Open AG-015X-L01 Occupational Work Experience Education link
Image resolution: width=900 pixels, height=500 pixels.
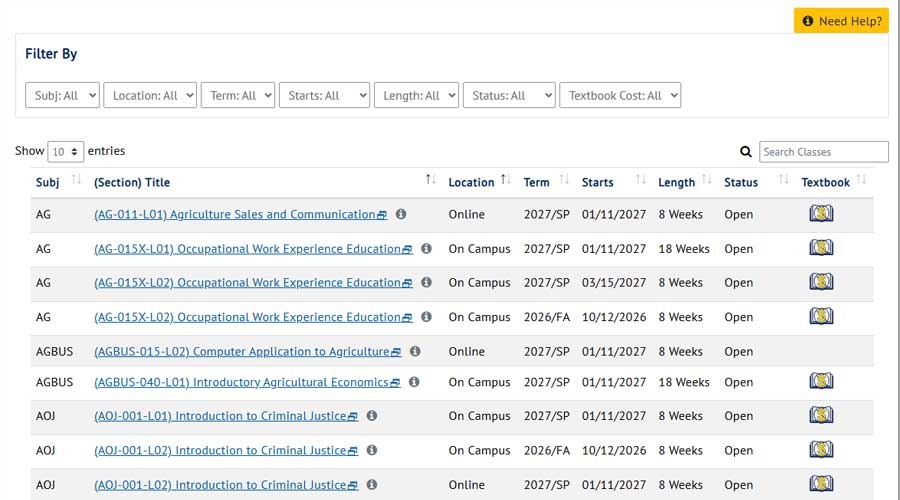(253, 249)
